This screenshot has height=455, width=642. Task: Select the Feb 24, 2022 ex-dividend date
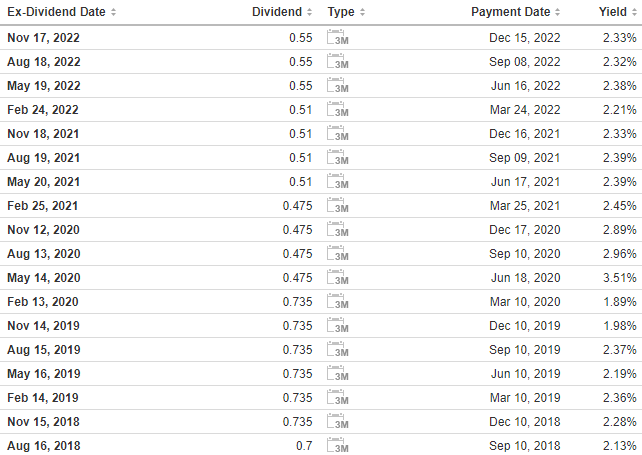(43, 110)
